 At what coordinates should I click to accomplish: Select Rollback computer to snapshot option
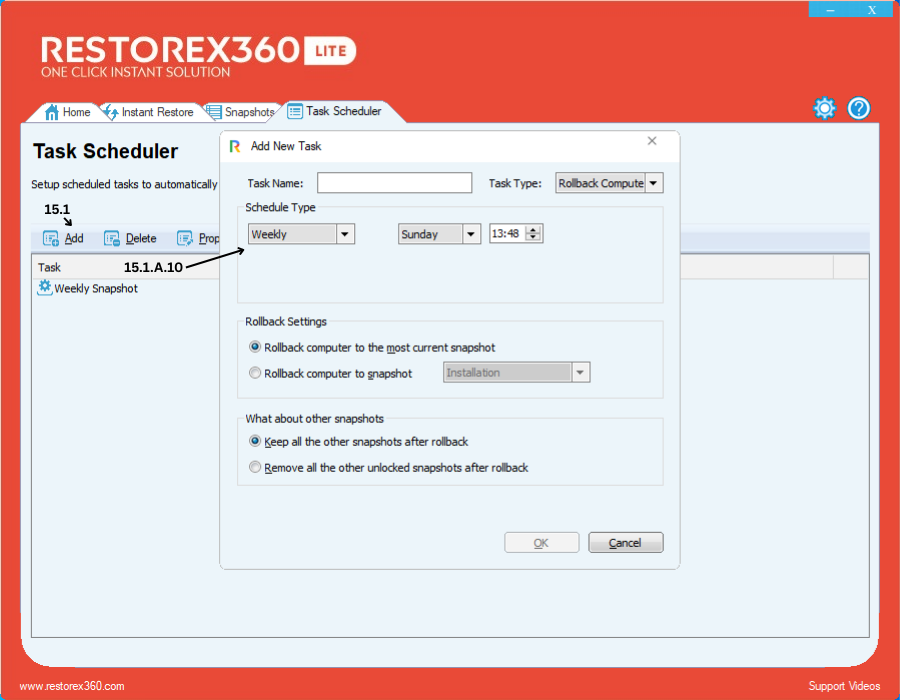click(256, 373)
